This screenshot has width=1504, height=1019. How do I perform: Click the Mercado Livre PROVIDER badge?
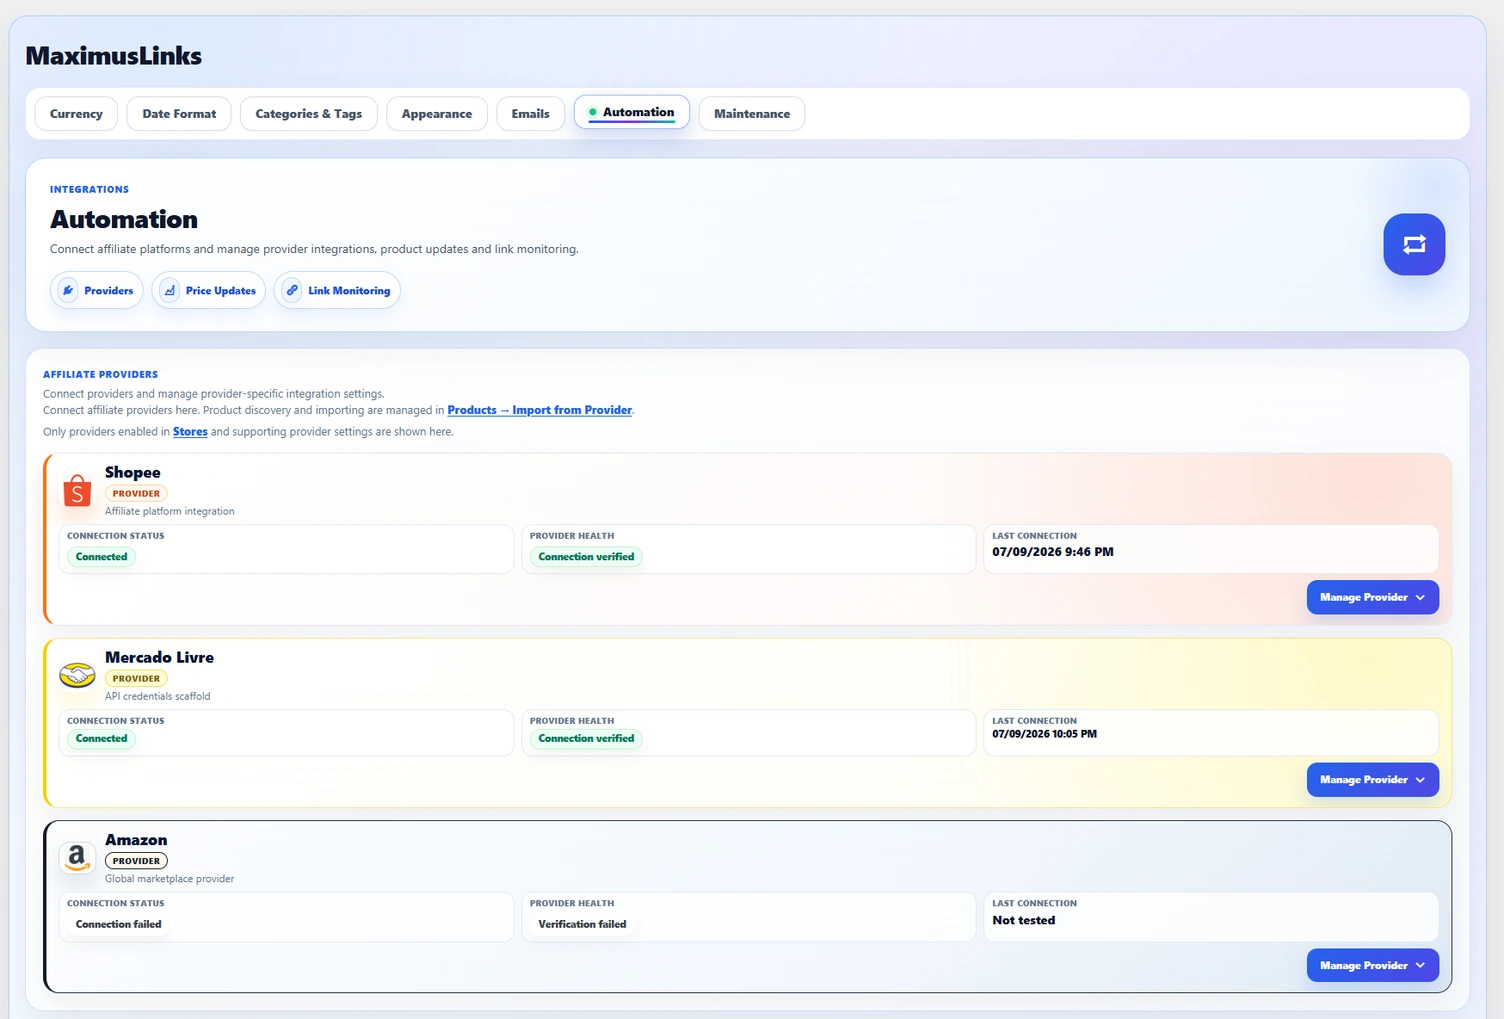pos(136,678)
